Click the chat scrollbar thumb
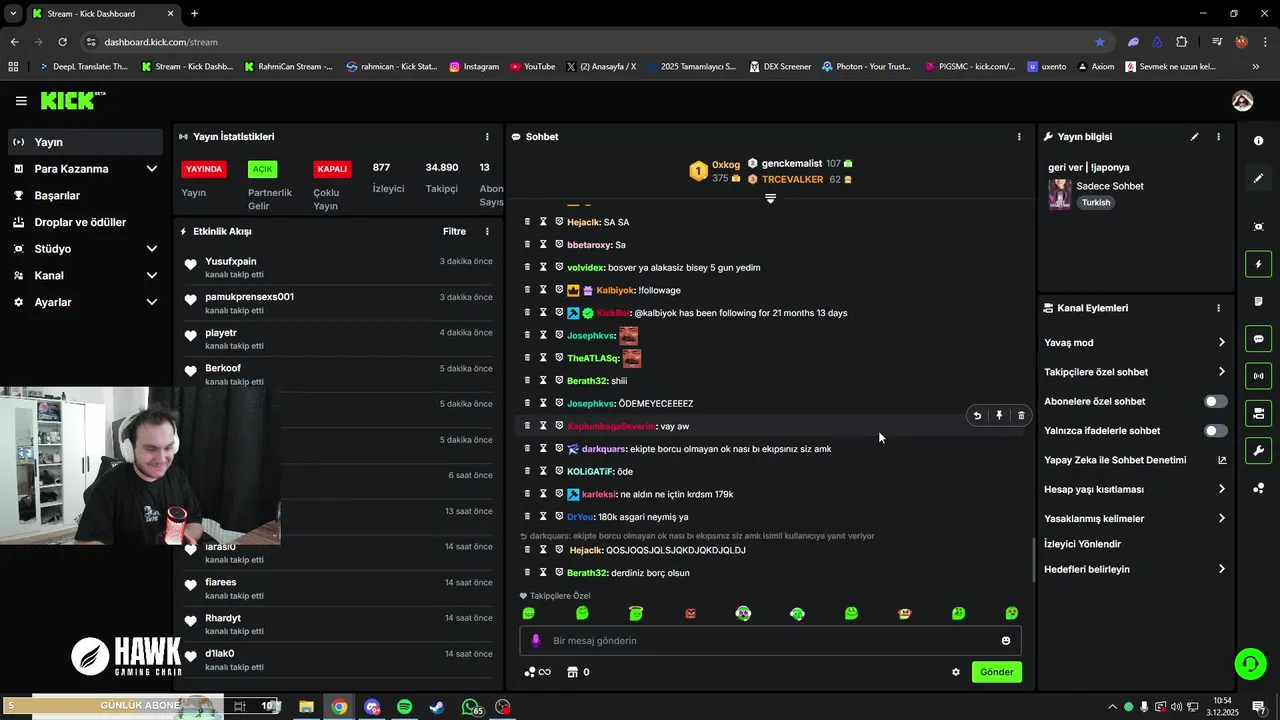The image size is (1280, 720). [1033, 560]
